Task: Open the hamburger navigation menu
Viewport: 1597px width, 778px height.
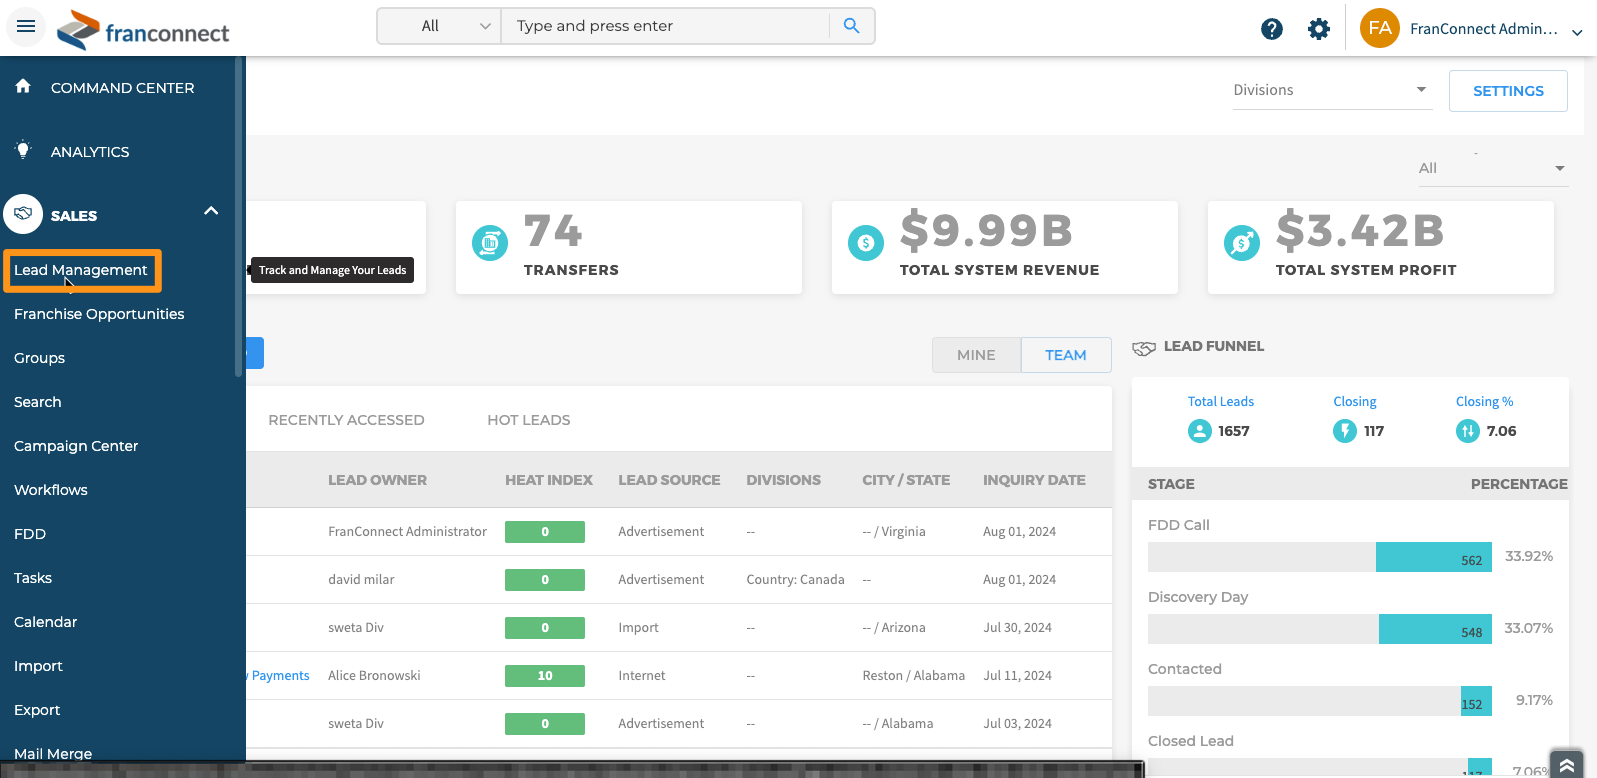Action: (x=26, y=26)
